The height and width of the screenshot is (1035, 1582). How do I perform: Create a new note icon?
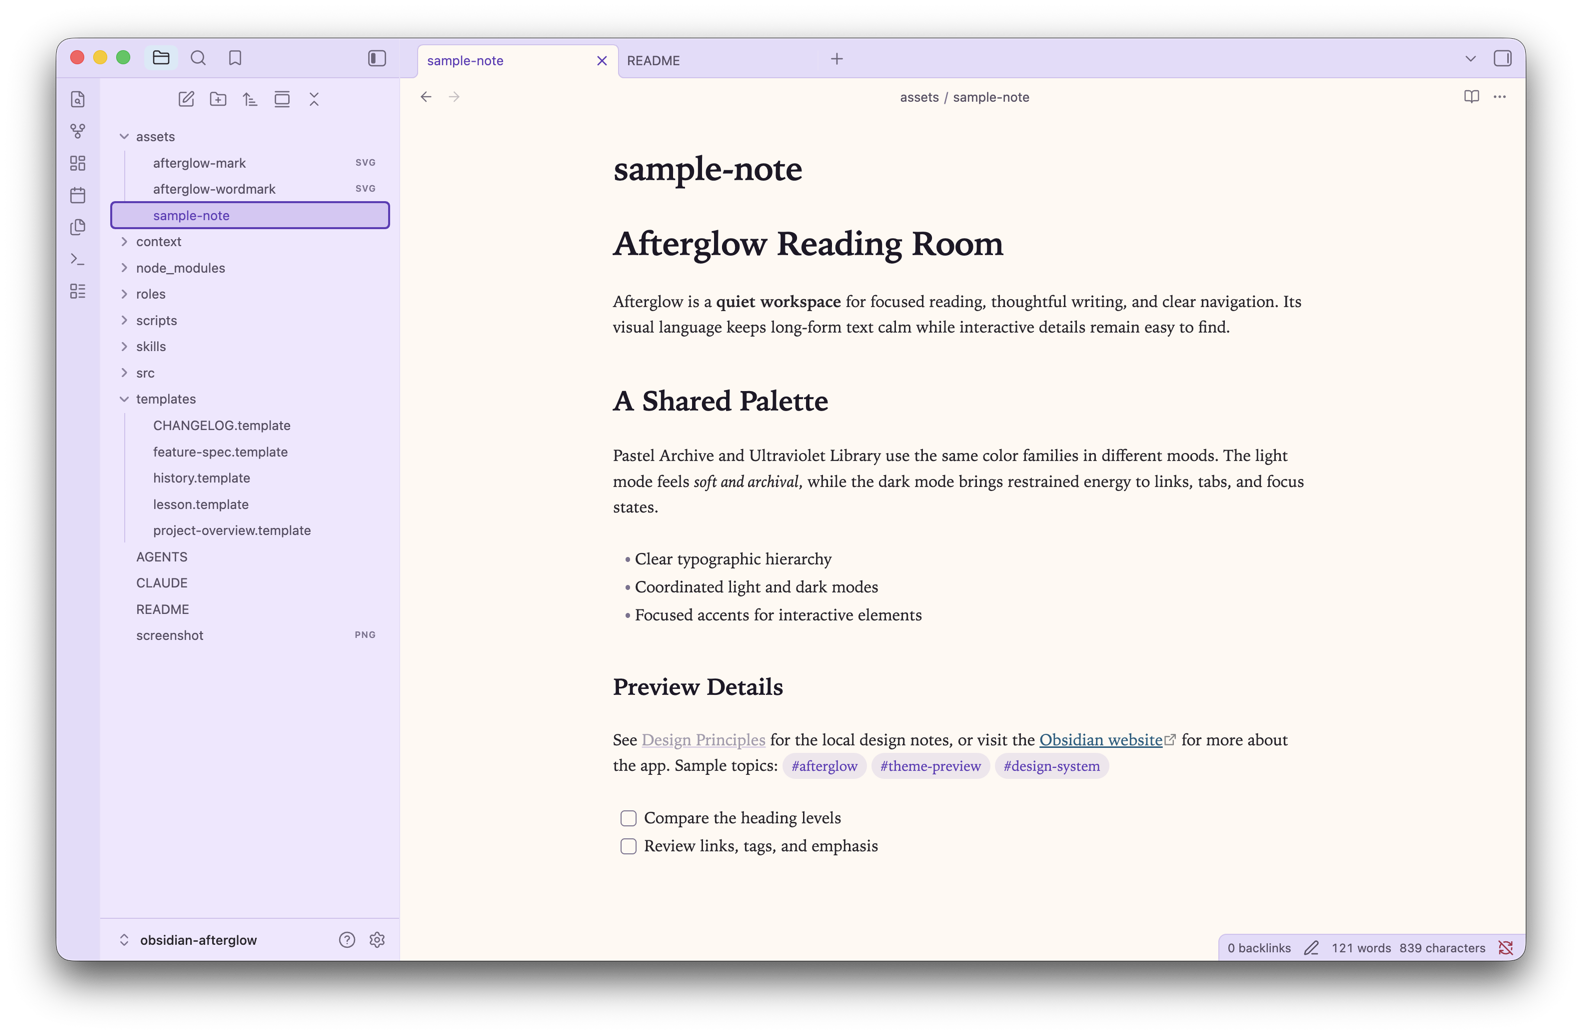click(186, 99)
